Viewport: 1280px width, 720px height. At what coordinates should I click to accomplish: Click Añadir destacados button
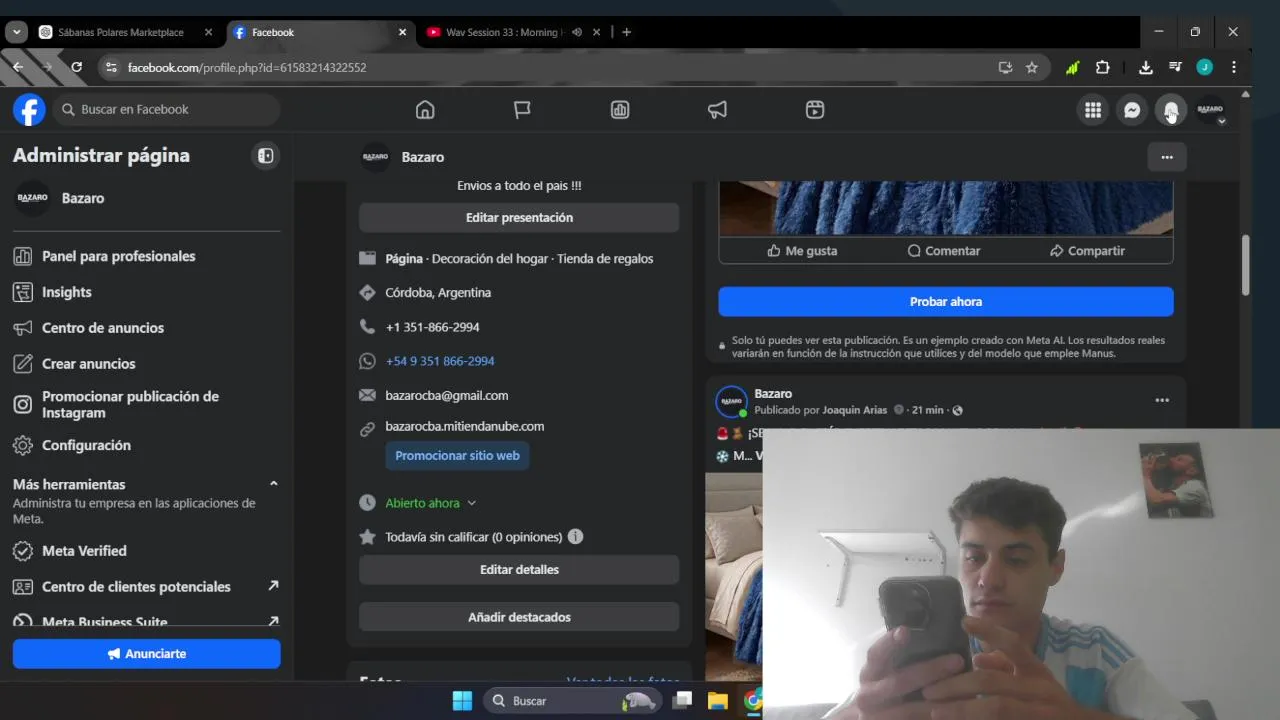coord(519,617)
